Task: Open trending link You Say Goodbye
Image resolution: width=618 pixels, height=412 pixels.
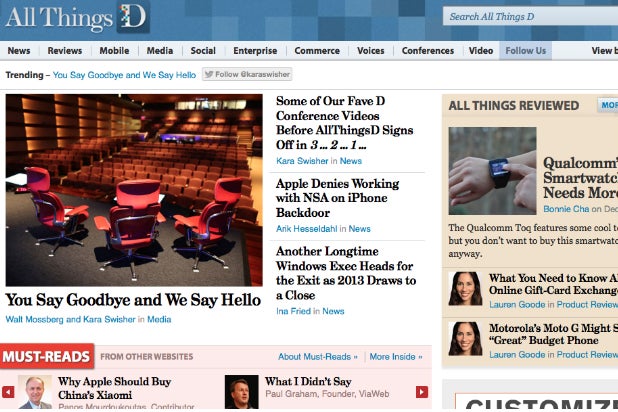Action: click(124, 75)
